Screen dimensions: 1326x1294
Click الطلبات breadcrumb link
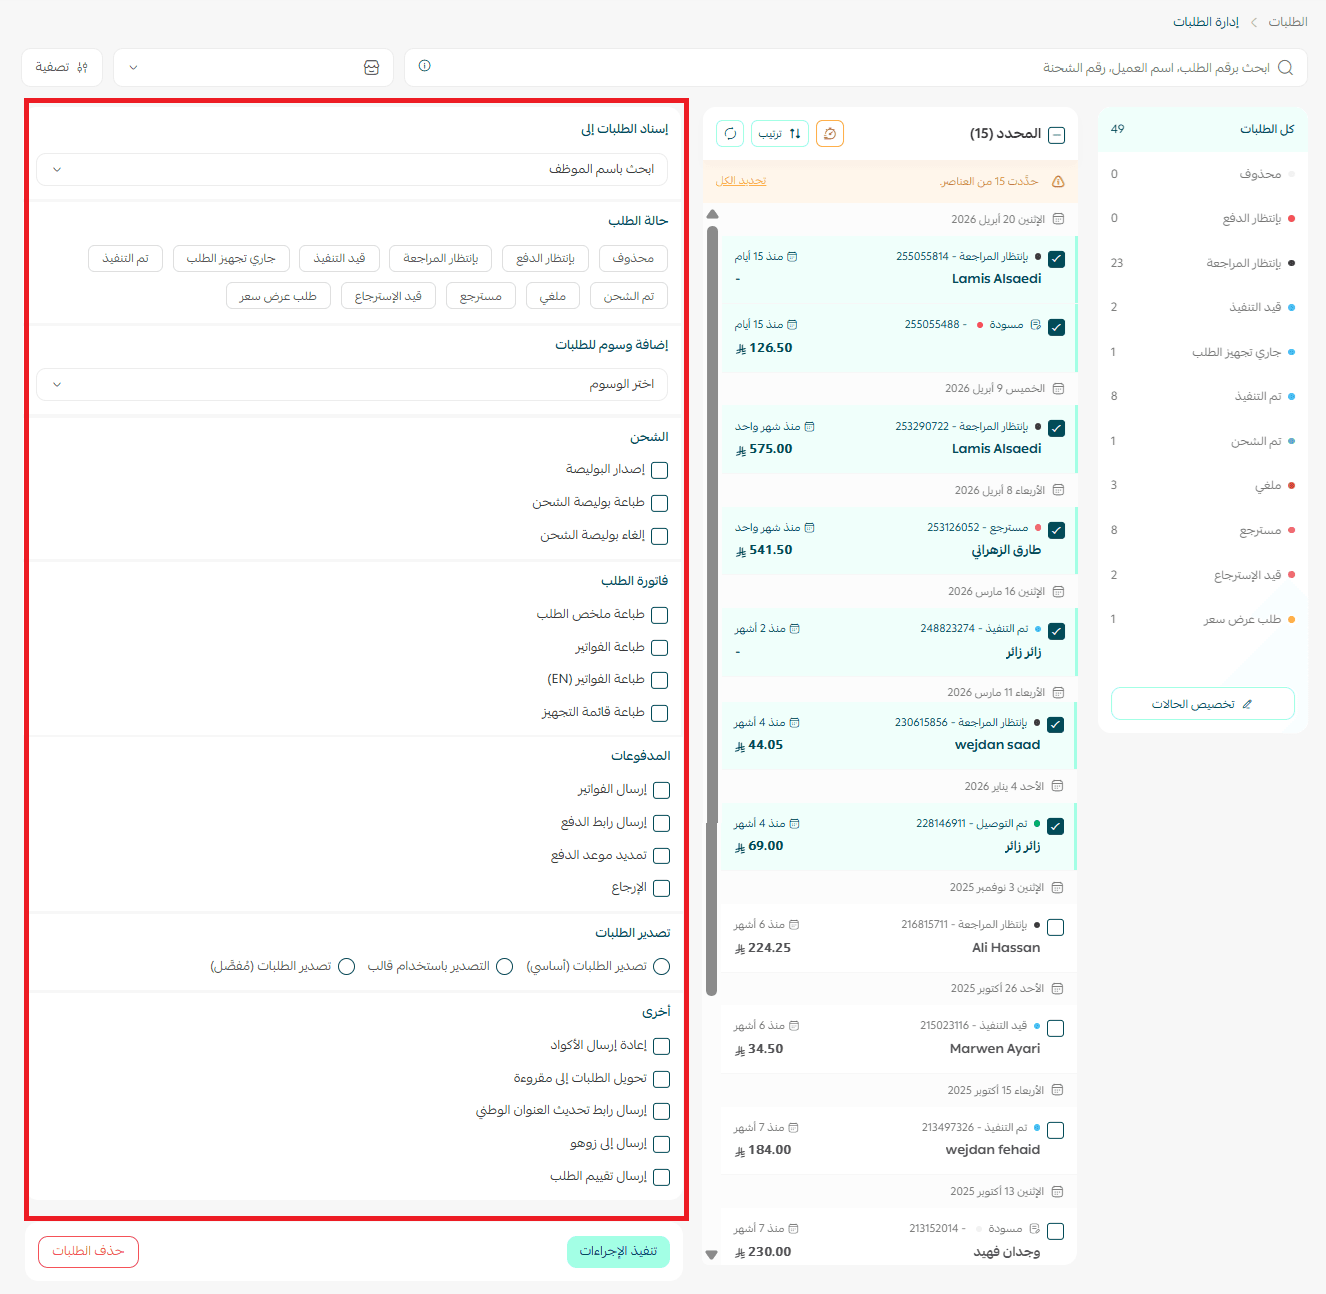coord(1288,22)
